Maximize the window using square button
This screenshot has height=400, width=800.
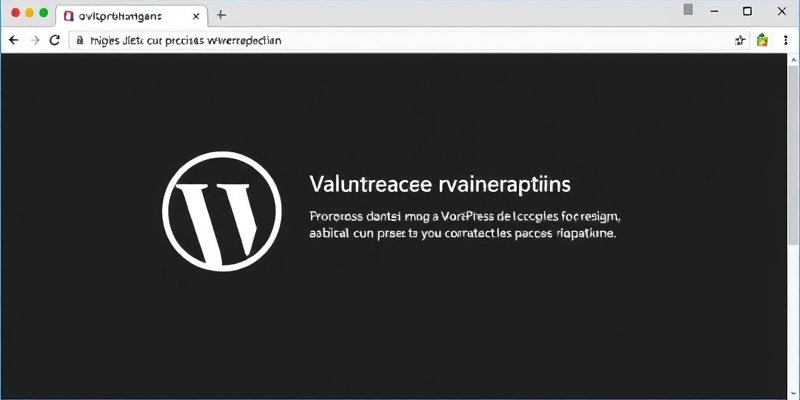(x=747, y=11)
